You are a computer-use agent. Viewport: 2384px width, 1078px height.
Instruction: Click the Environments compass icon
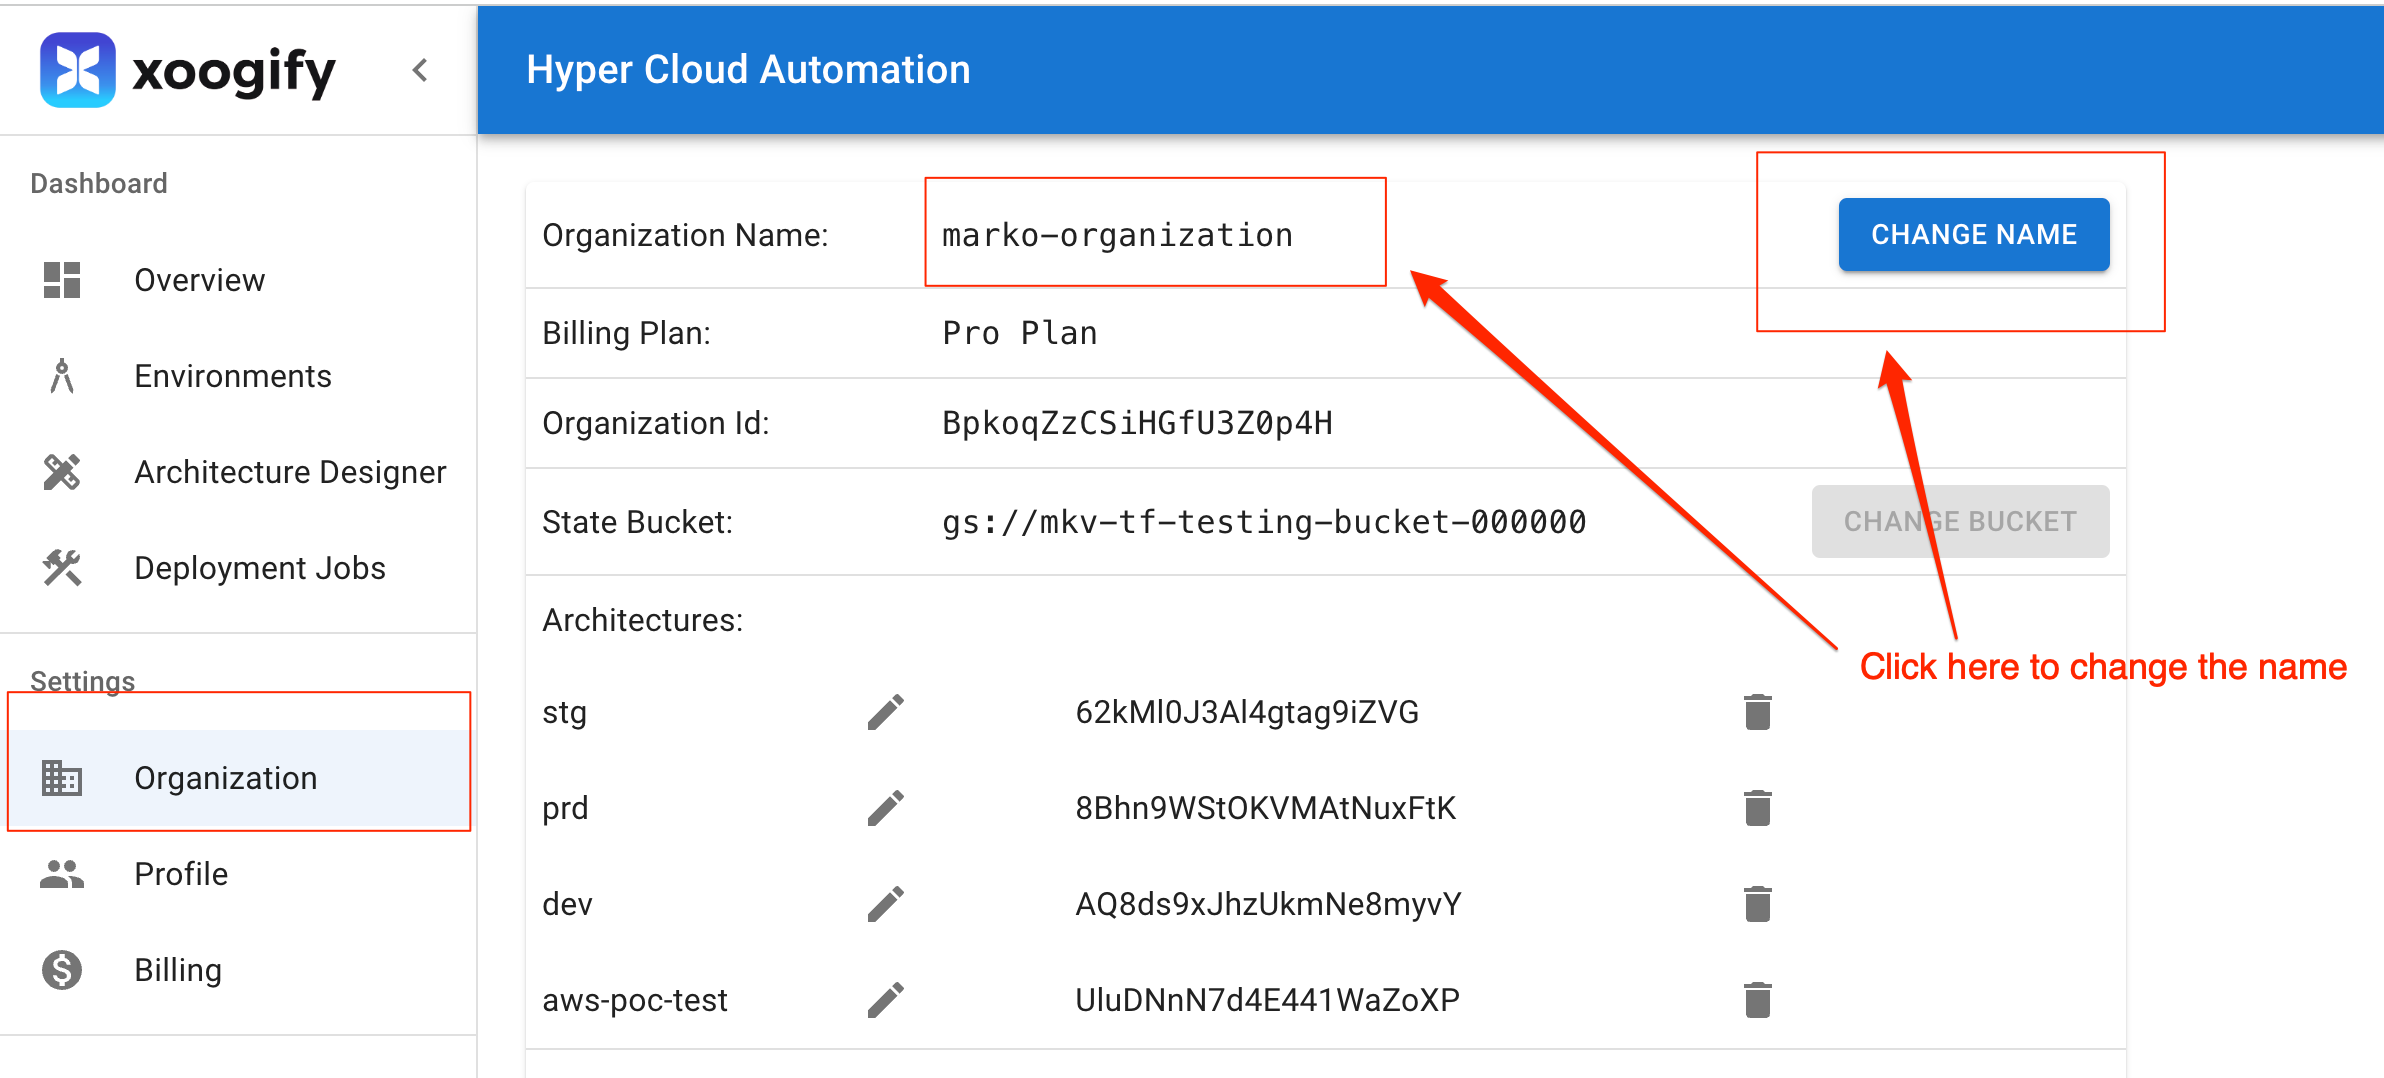62,376
